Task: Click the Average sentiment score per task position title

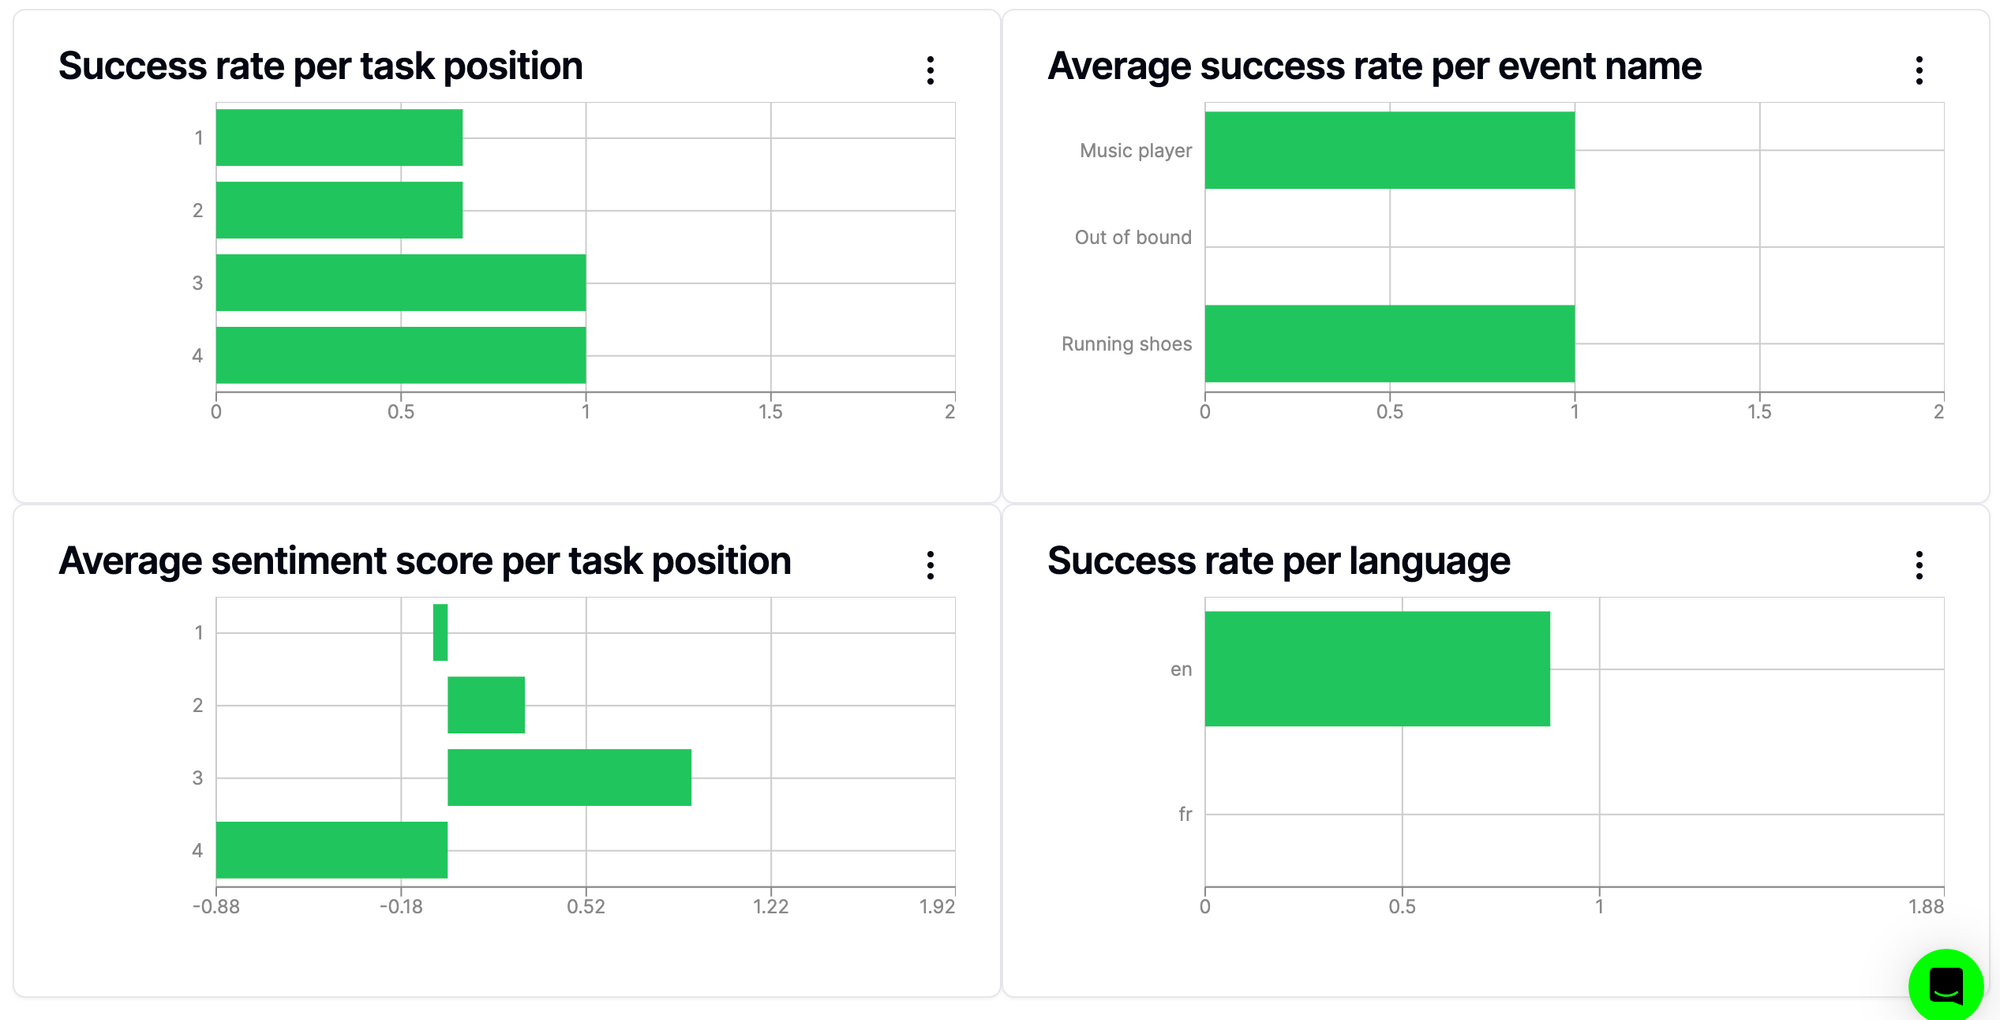Action: 425,561
